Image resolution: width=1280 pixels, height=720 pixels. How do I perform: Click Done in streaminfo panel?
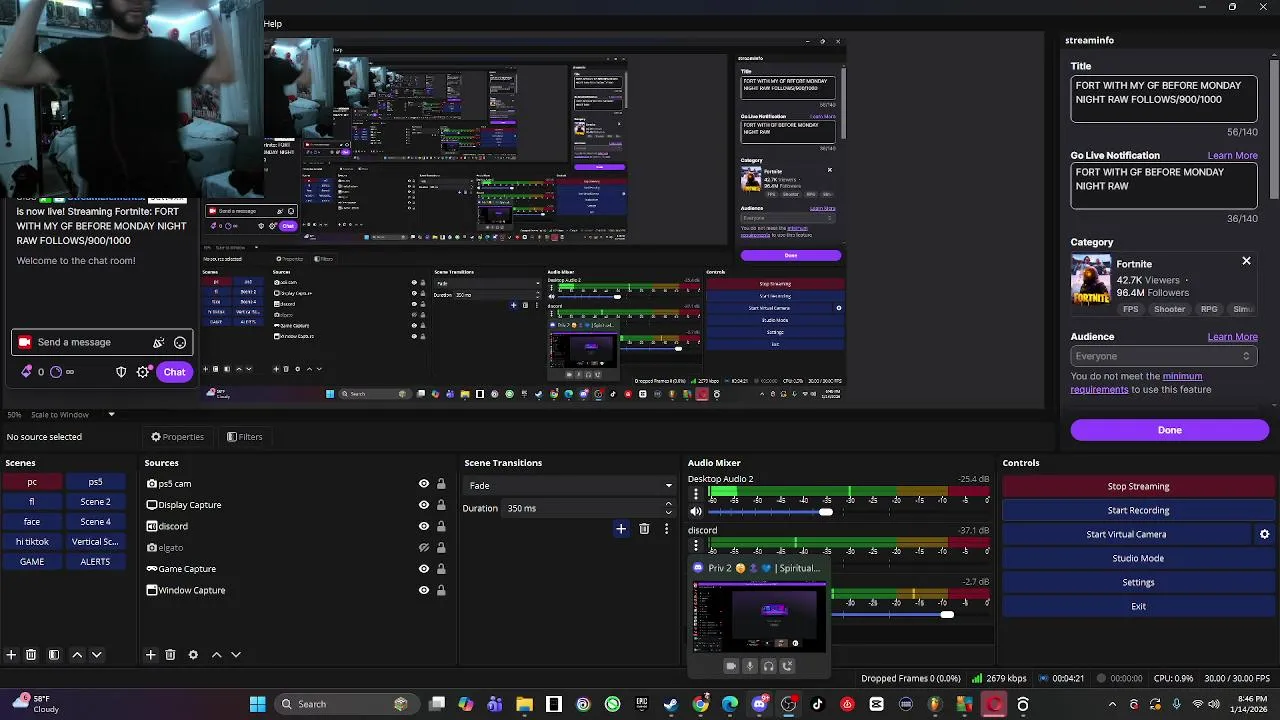click(x=1170, y=430)
